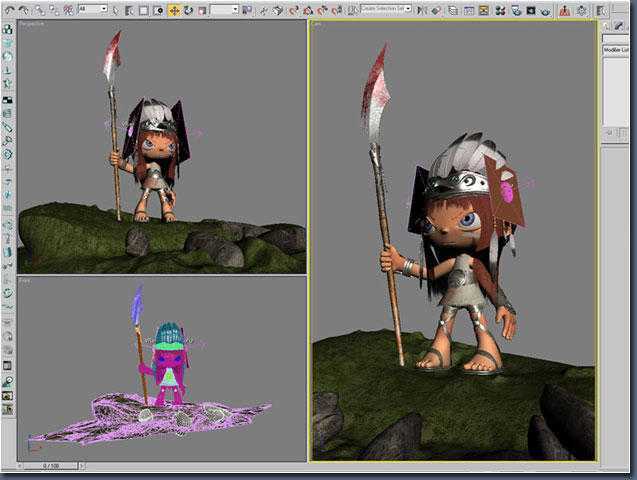Activate the Unlink Selection tool
Image resolution: width=637 pixels, height=480 pixels.
54,10
